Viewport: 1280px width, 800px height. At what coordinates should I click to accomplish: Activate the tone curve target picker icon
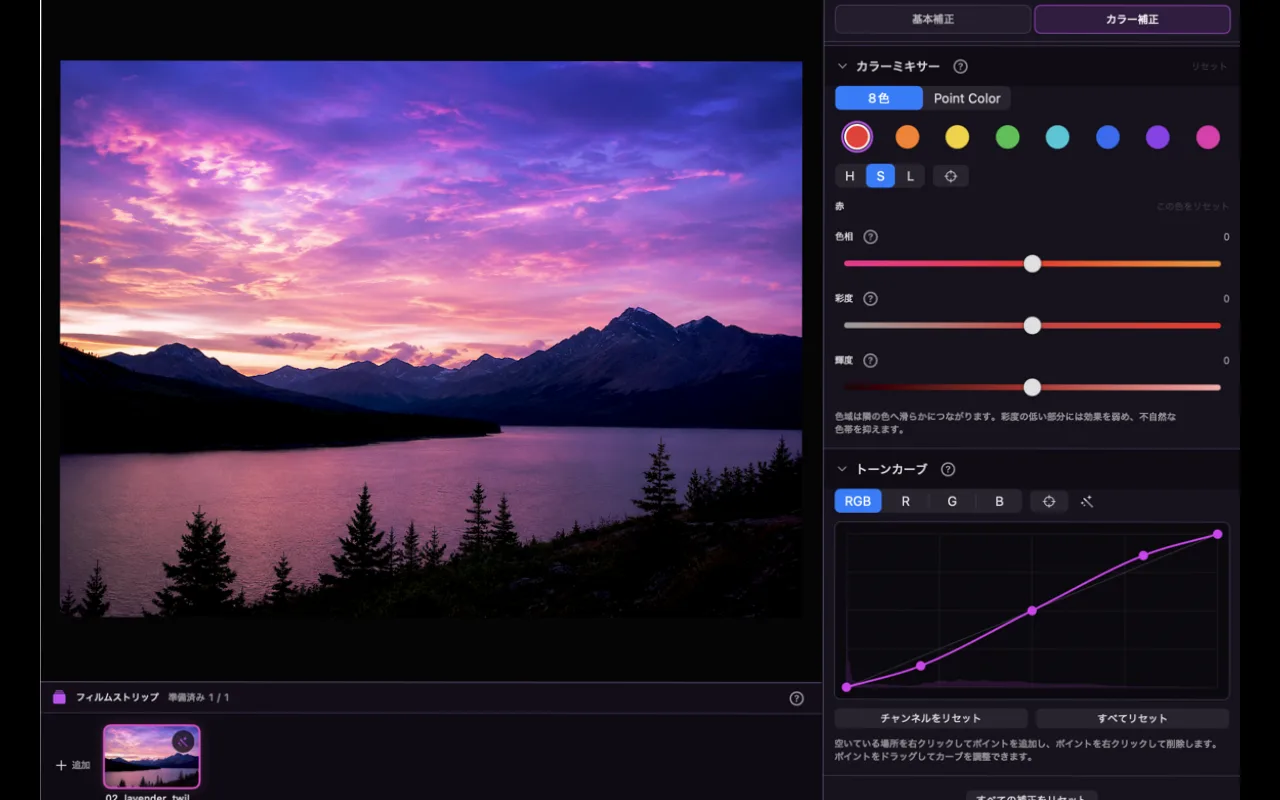1049,501
